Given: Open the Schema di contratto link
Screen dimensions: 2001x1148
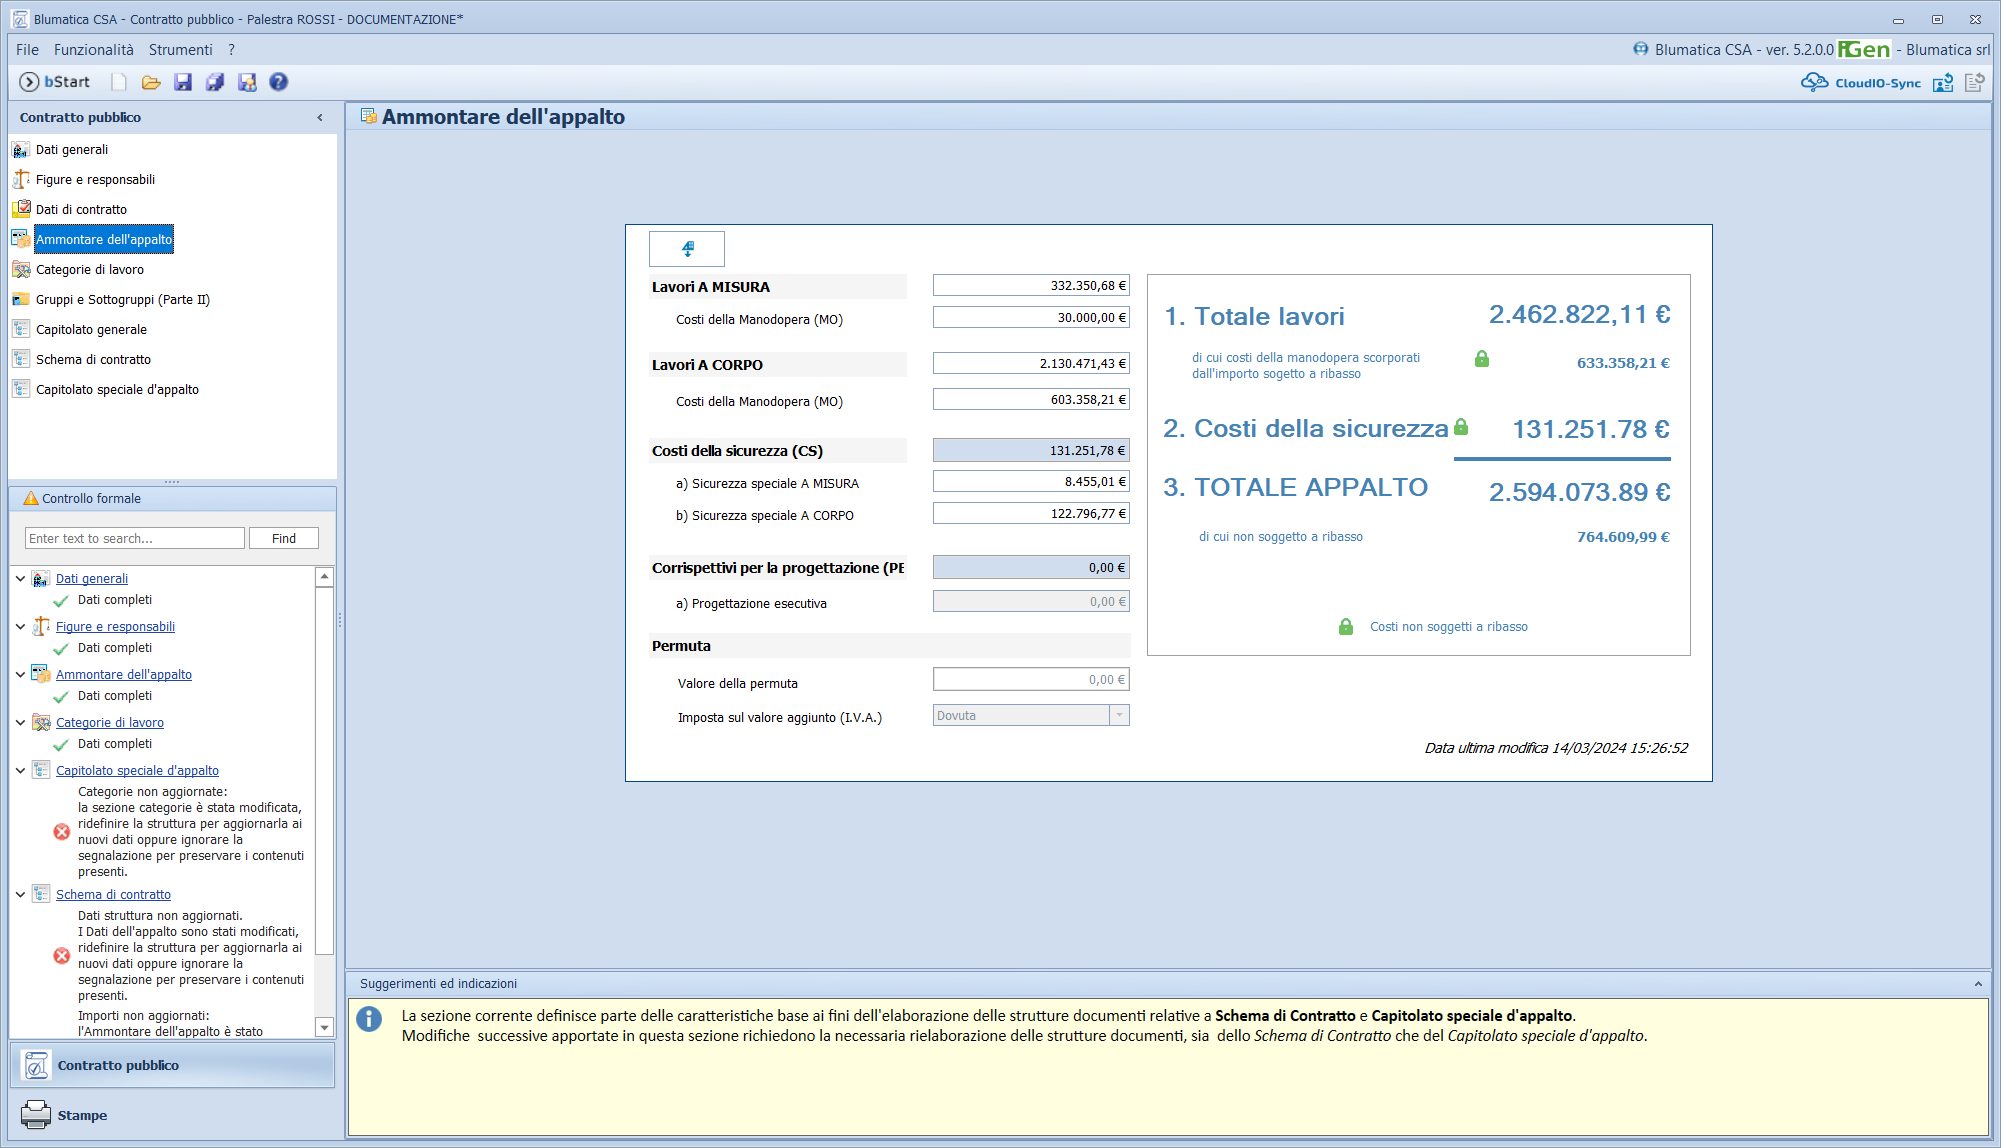Looking at the screenshot, I should [113, 894].
